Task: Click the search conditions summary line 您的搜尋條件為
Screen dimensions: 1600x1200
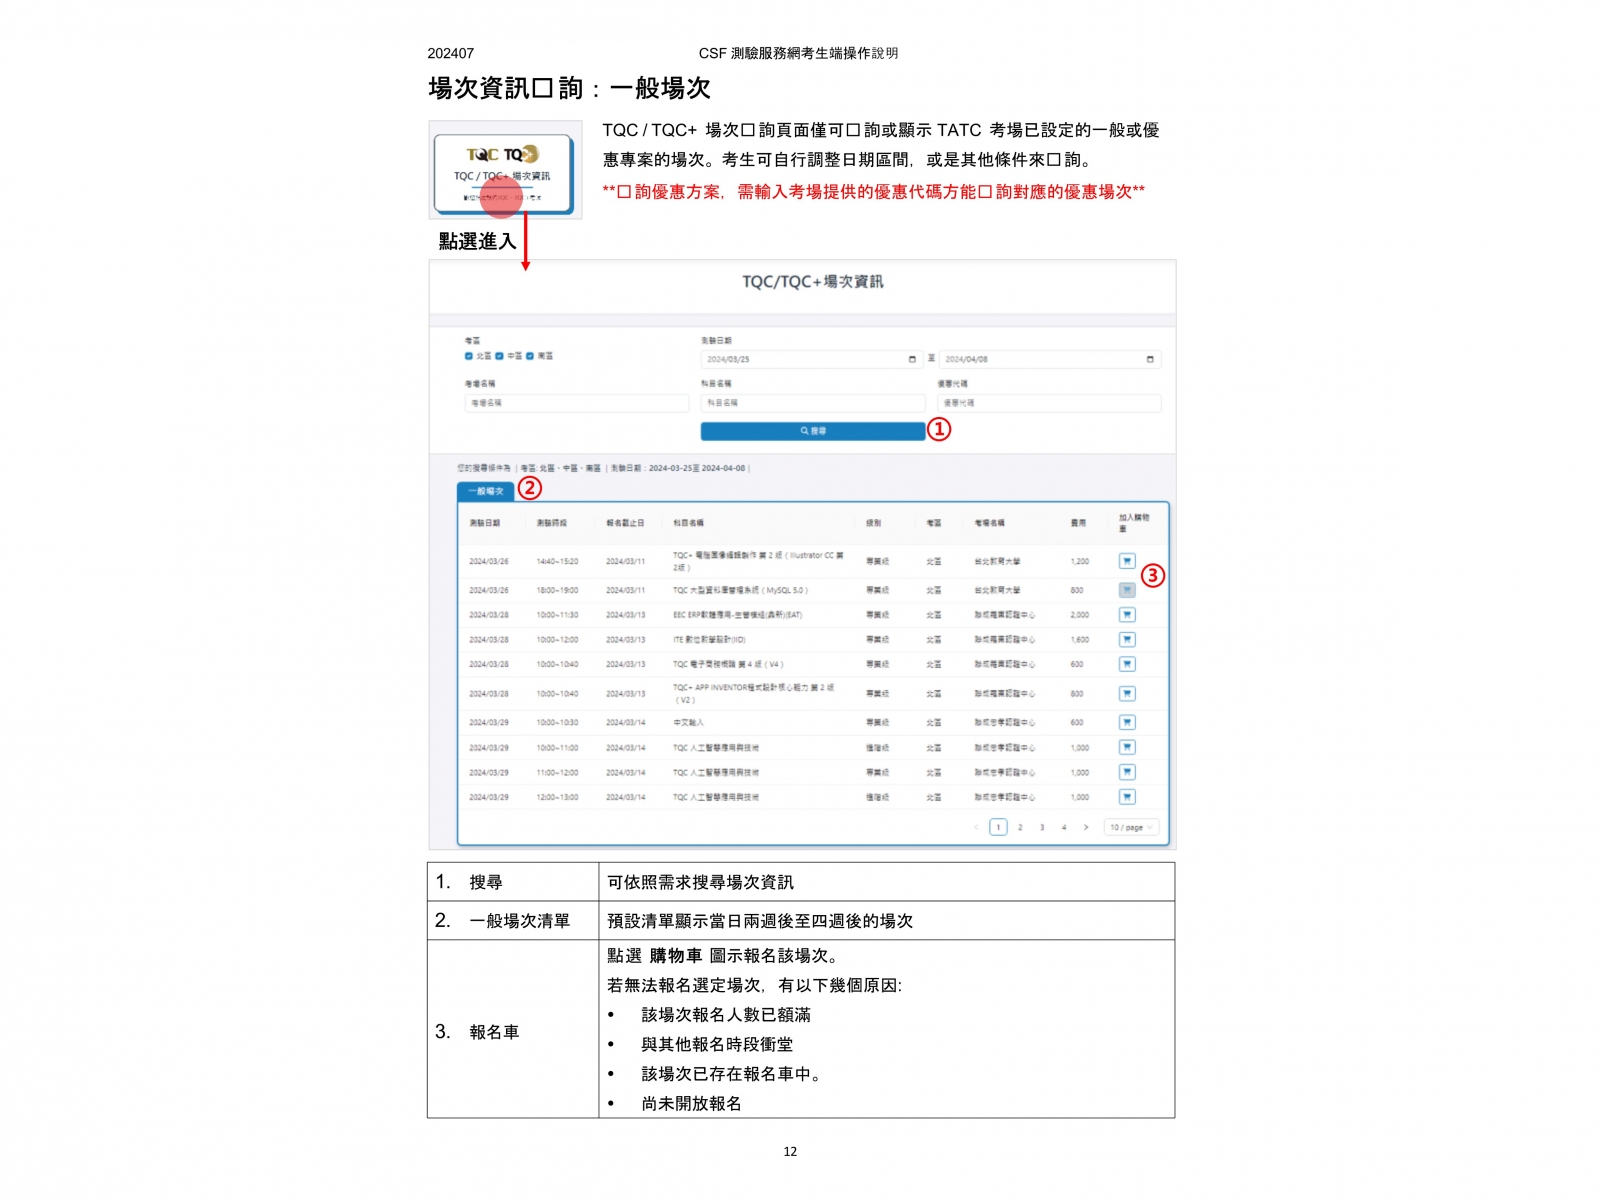Action: (603, 468)
